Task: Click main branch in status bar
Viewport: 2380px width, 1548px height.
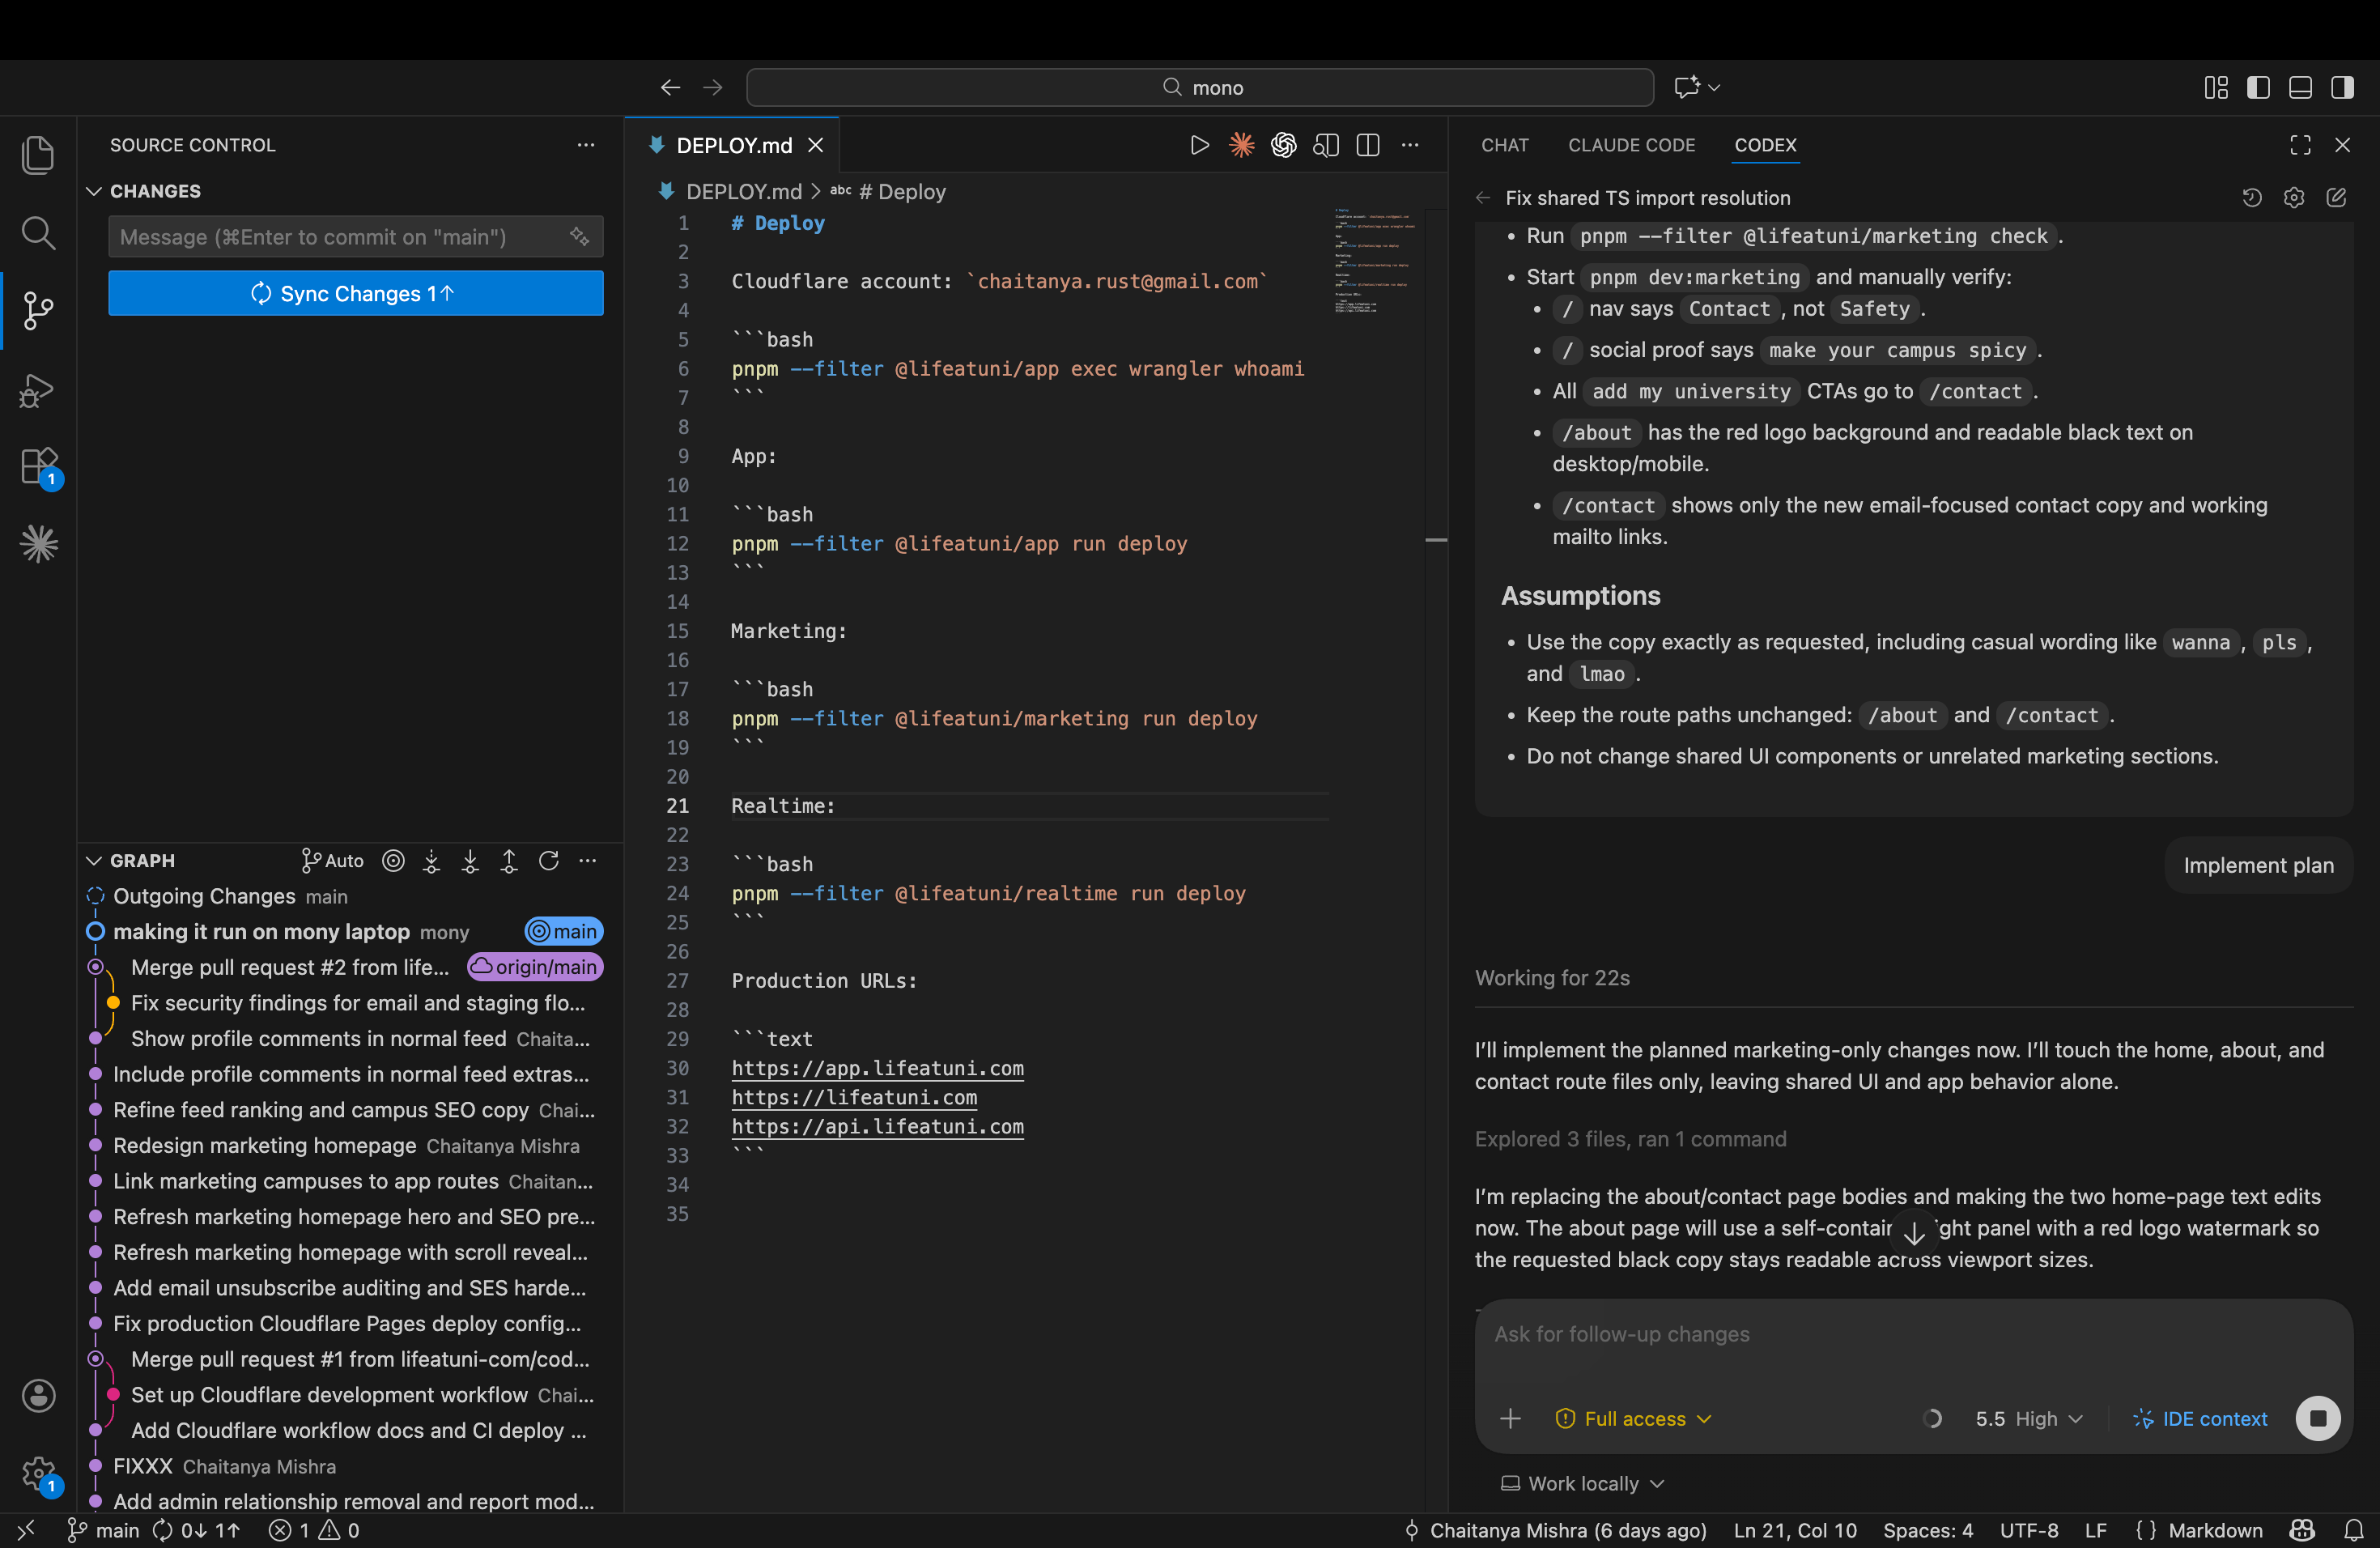Action: [103, 1530]
